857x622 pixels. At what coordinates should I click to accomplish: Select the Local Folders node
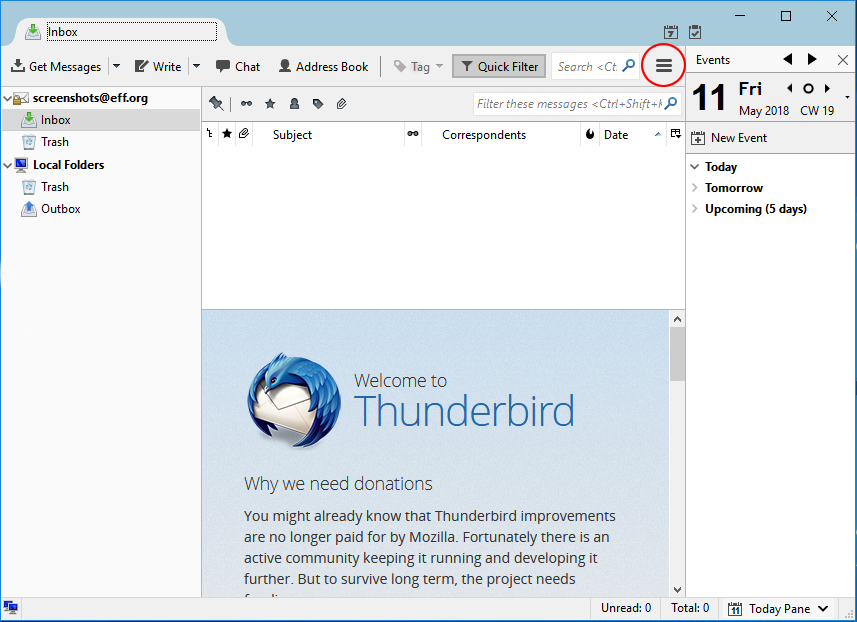click(68, 165)
